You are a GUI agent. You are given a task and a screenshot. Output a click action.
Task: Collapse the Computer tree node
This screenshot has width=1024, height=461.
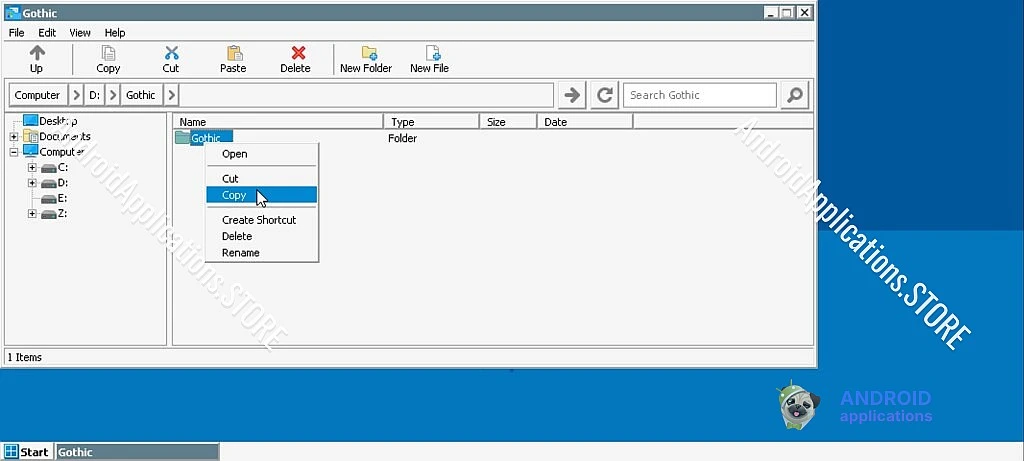point(14,152)
